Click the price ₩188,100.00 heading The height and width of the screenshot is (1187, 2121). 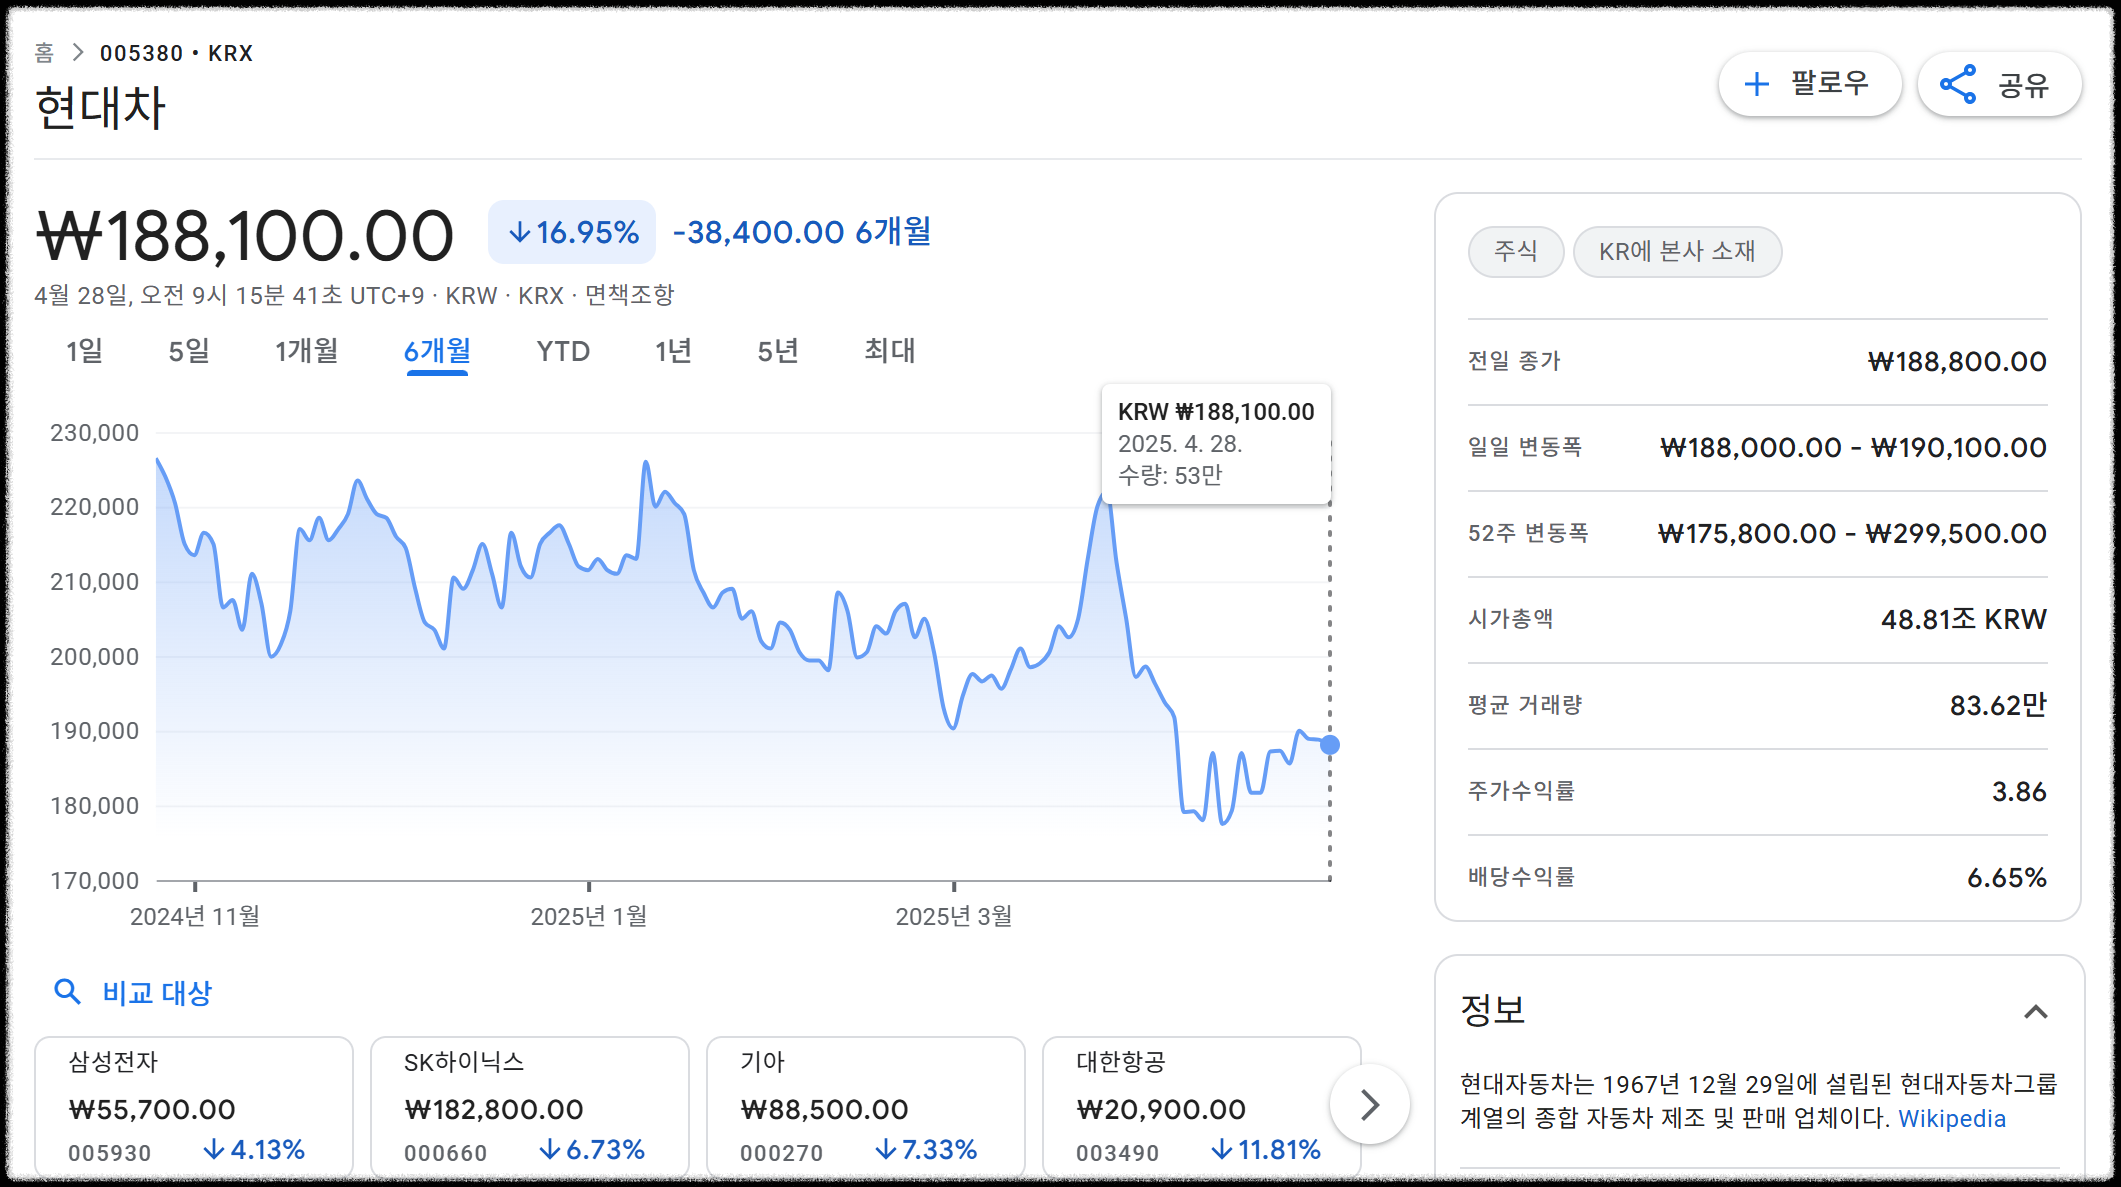pos(245,236)
